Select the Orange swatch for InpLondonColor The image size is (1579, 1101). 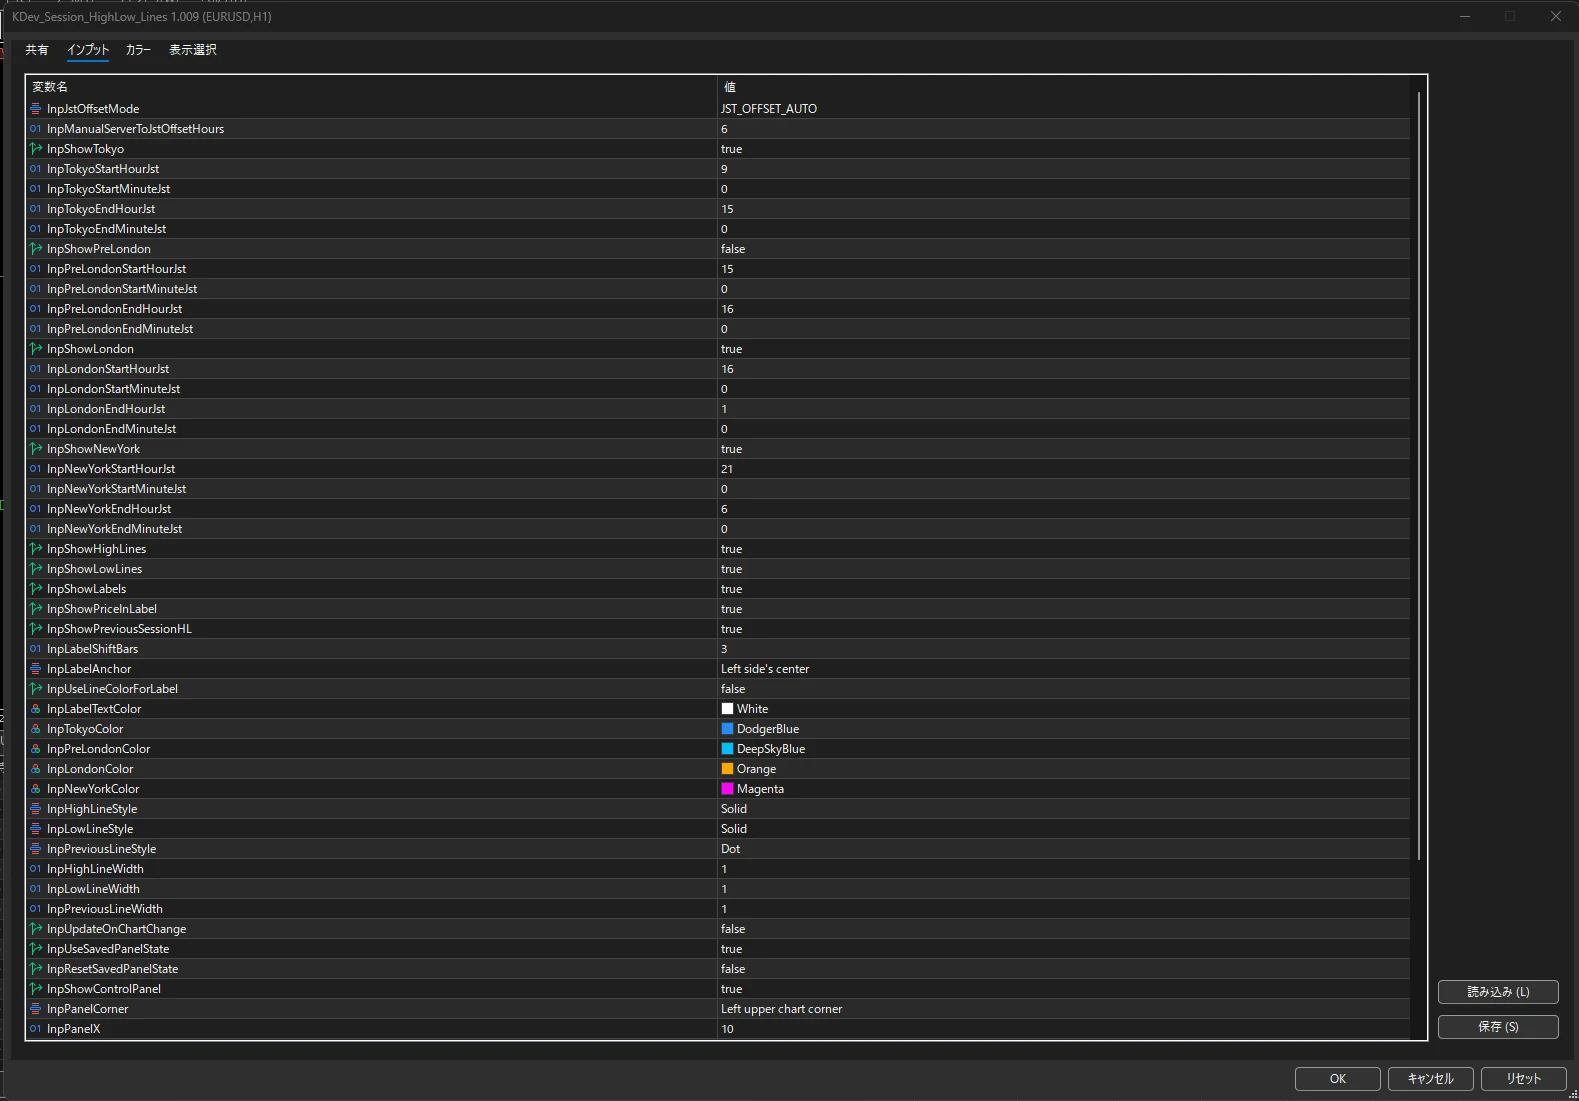728,769
